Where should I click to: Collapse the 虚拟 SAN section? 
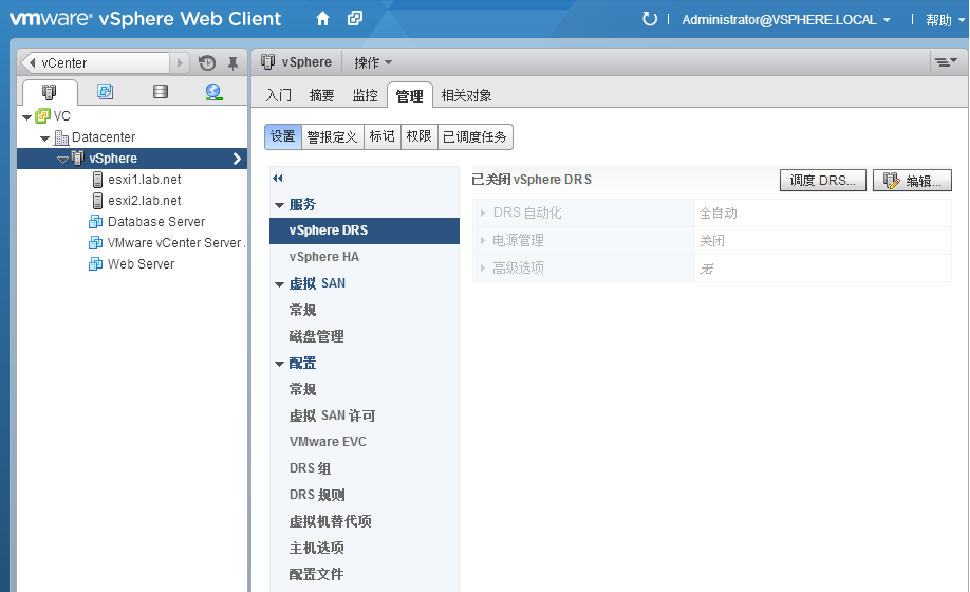point(280,285)
